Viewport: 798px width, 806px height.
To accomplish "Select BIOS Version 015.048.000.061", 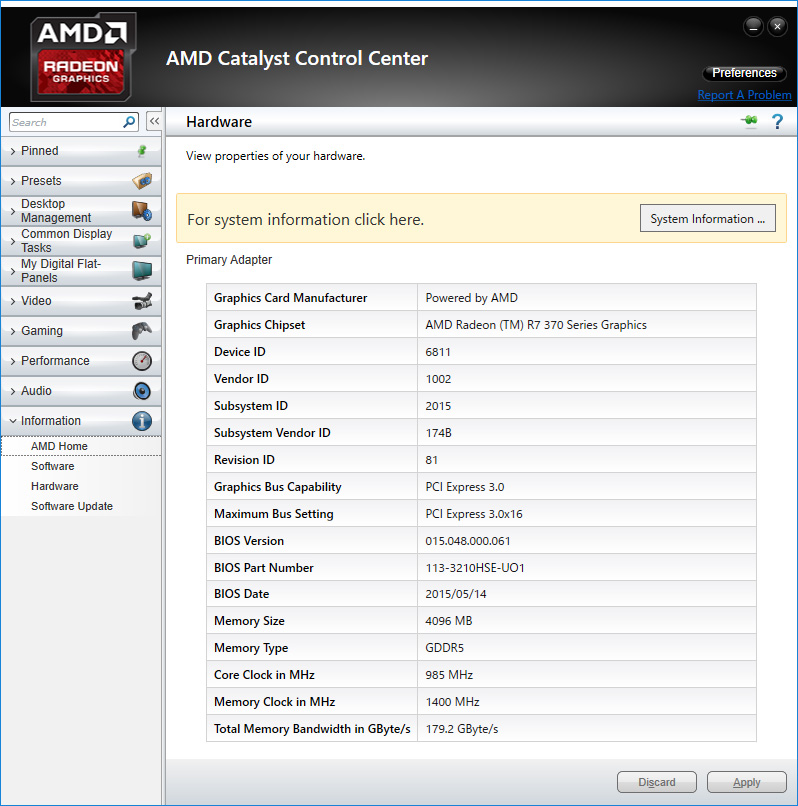I will tap(587, 541).
